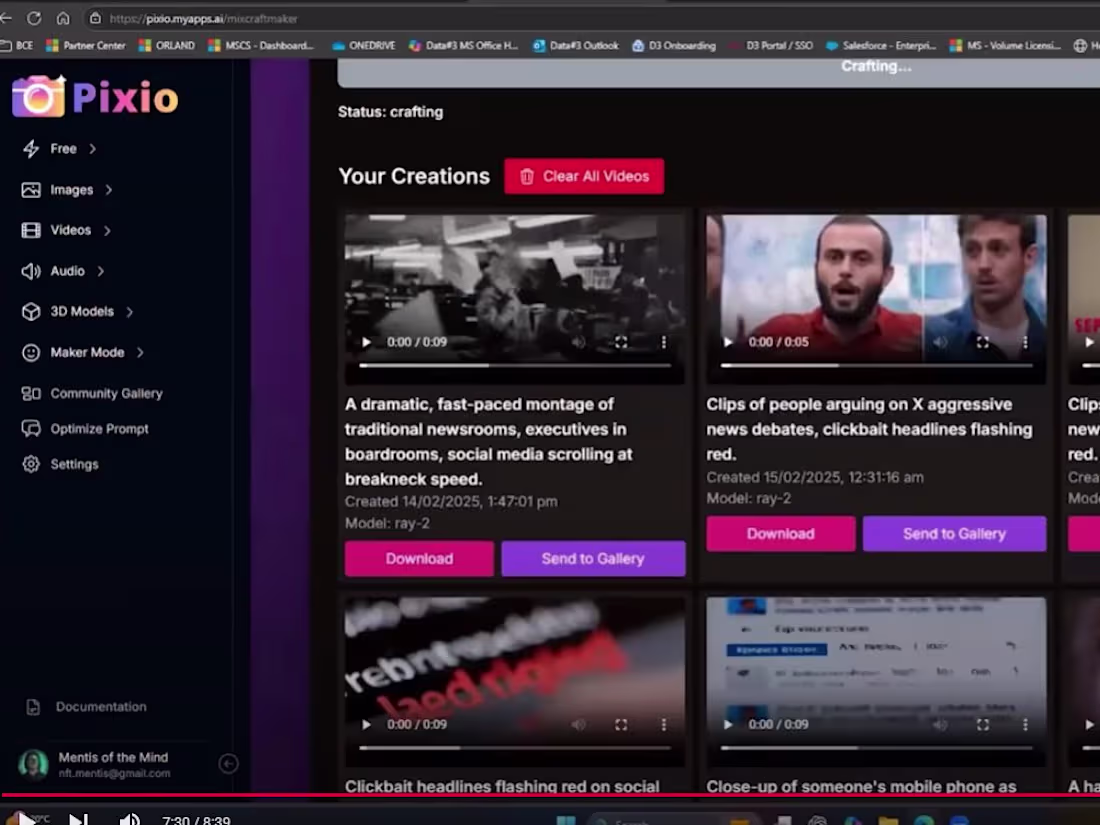The height and width of the screenshot is (825, 1100).
Task: Toggle player volume speaker icon
Action: tap(129, 819)
